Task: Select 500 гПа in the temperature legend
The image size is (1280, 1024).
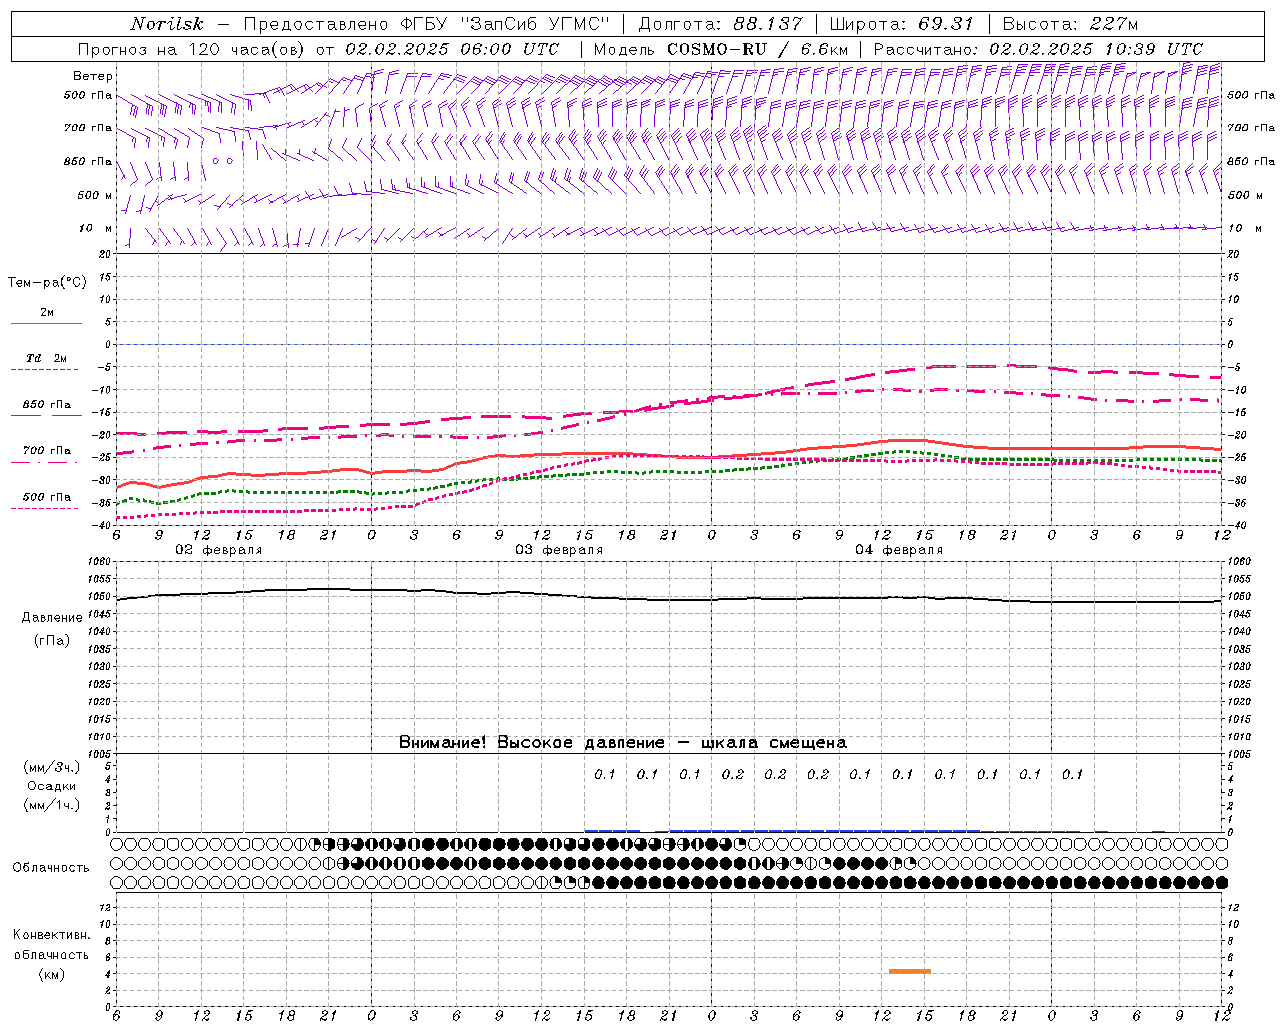Action: coord(46,497)
